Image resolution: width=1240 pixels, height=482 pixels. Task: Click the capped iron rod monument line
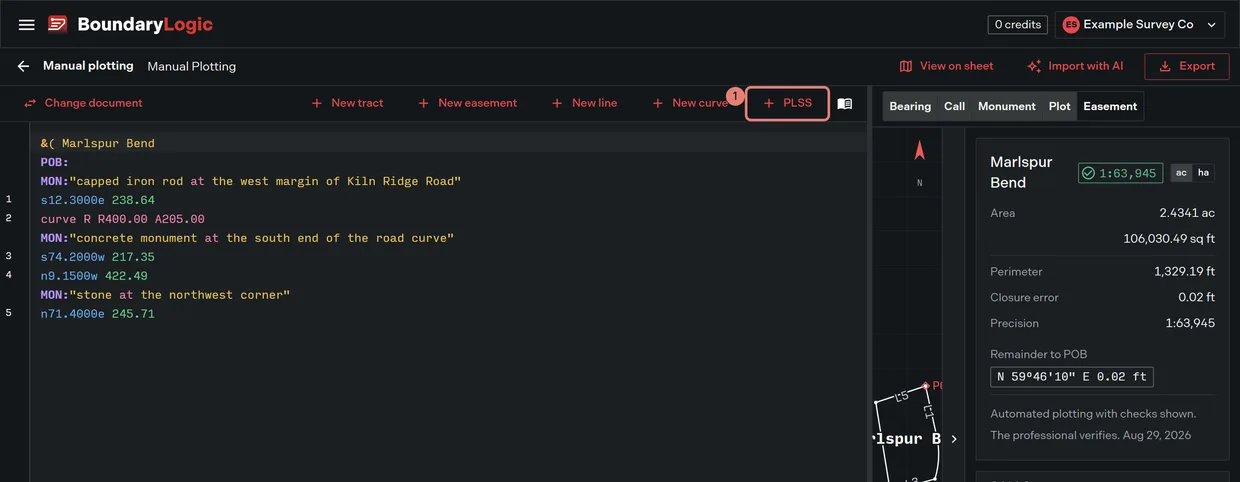point(251,181)
